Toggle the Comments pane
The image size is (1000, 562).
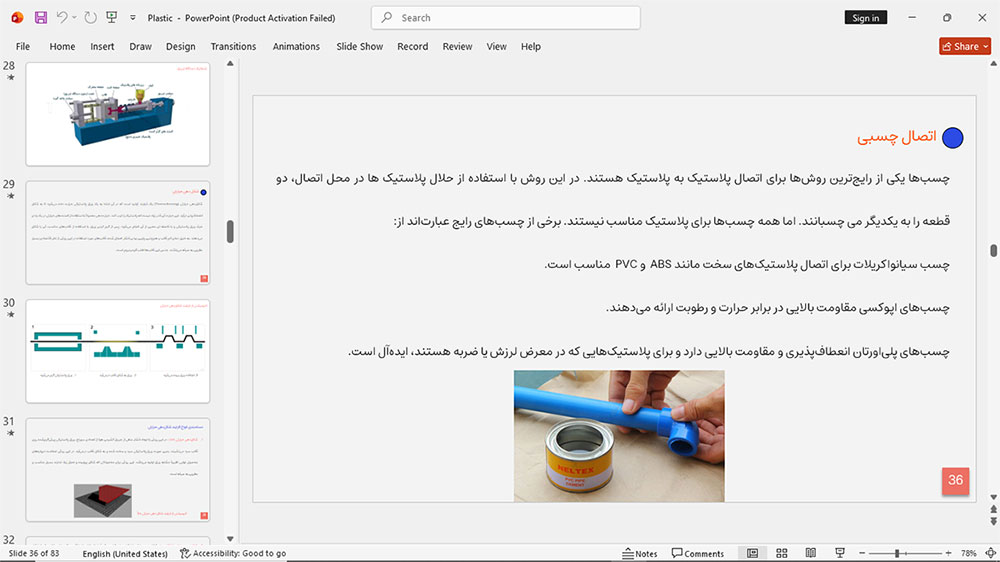[x=698, y=553]
